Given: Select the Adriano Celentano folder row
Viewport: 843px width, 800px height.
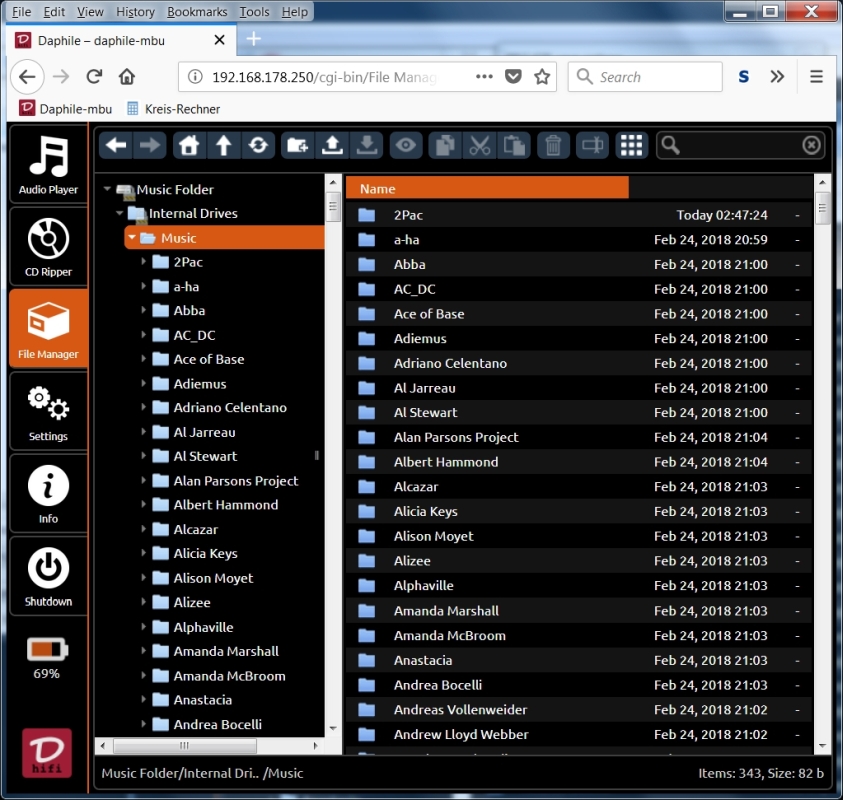Looking at the screenshot, I should pyautogui.click(x=578, y=363).
